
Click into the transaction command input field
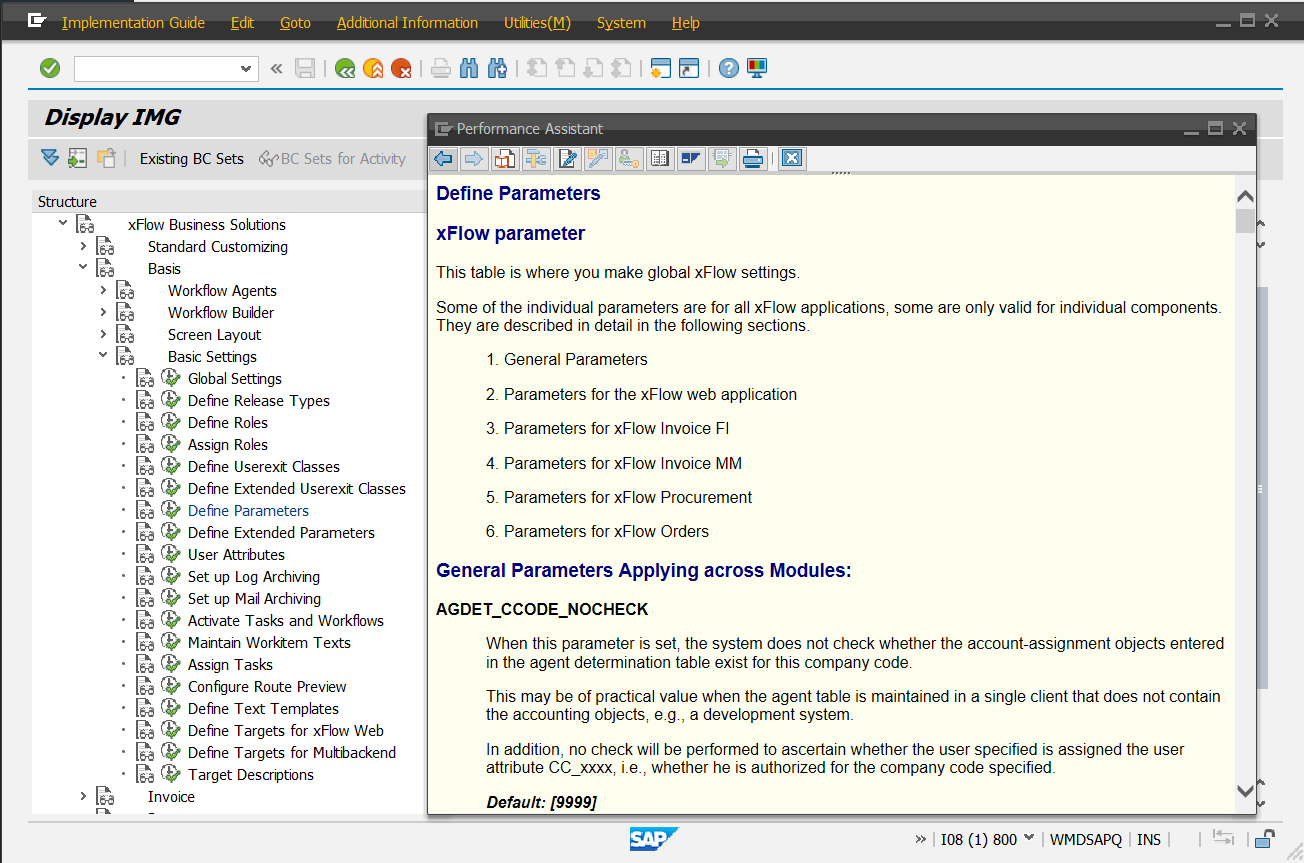point(155,68)
